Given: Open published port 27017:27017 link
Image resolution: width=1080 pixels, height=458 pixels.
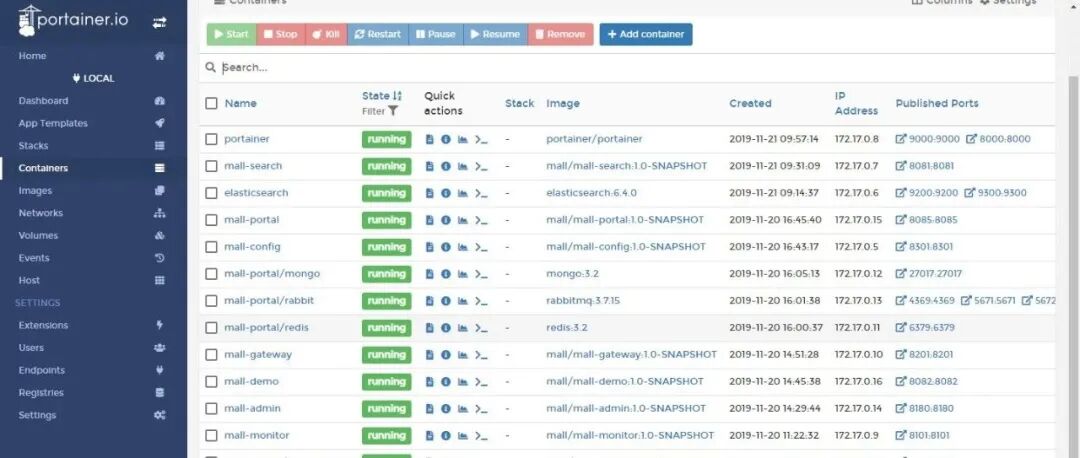Looking at the screenshot, I should tap(928, 274).
